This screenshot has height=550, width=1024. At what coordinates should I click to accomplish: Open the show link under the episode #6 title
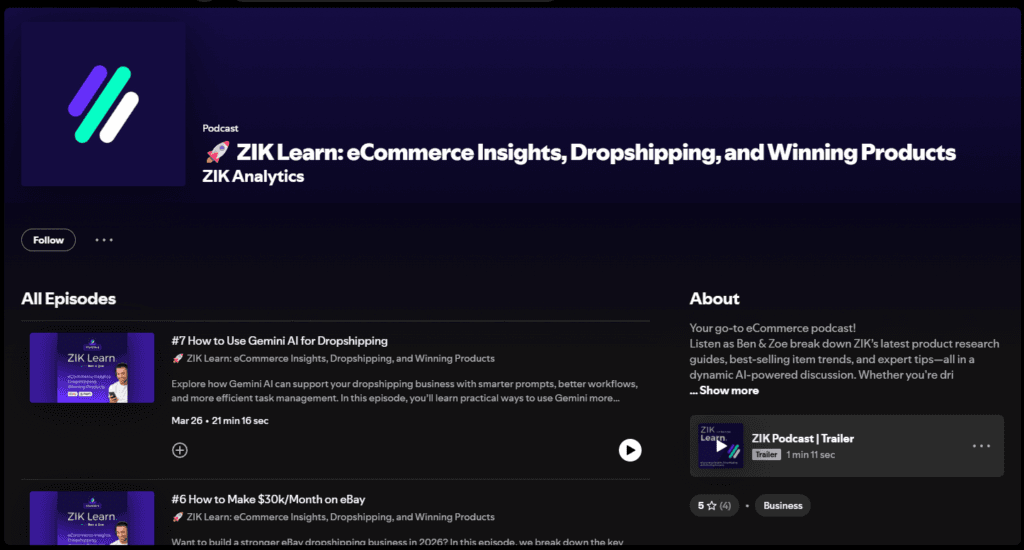click(x=340, y=517)
